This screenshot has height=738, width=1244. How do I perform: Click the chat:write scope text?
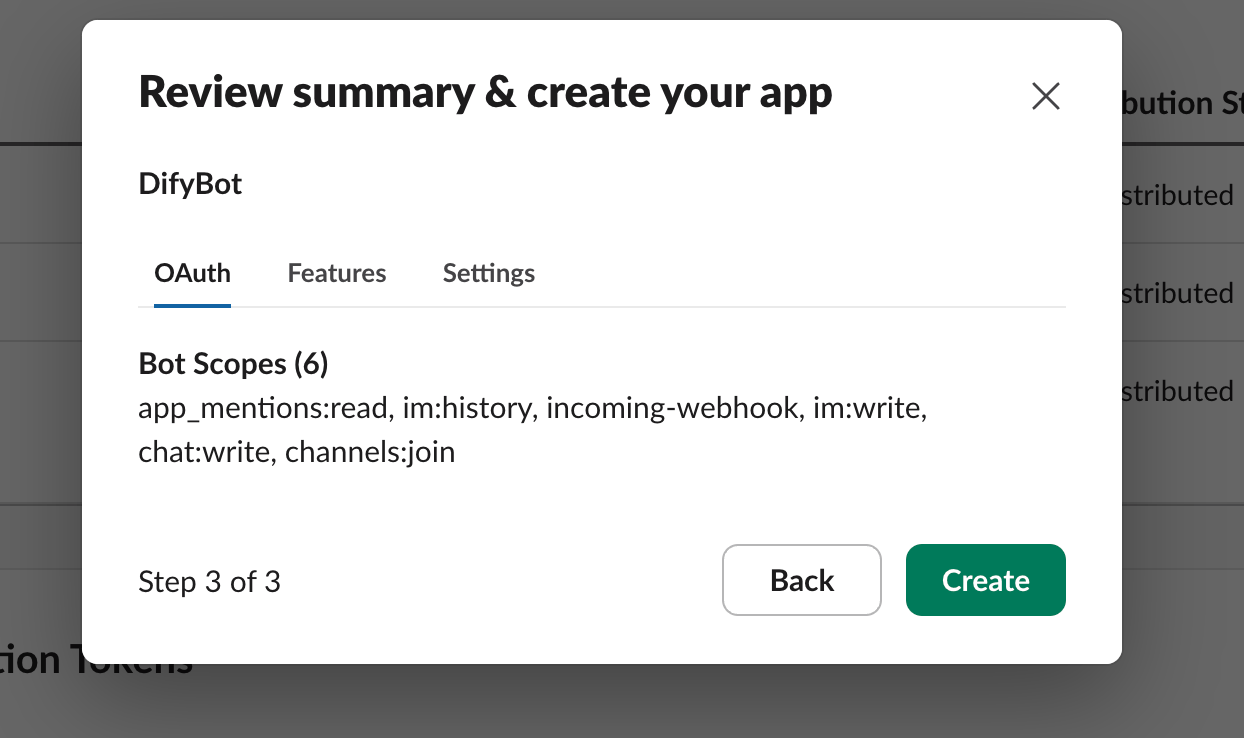204,453
